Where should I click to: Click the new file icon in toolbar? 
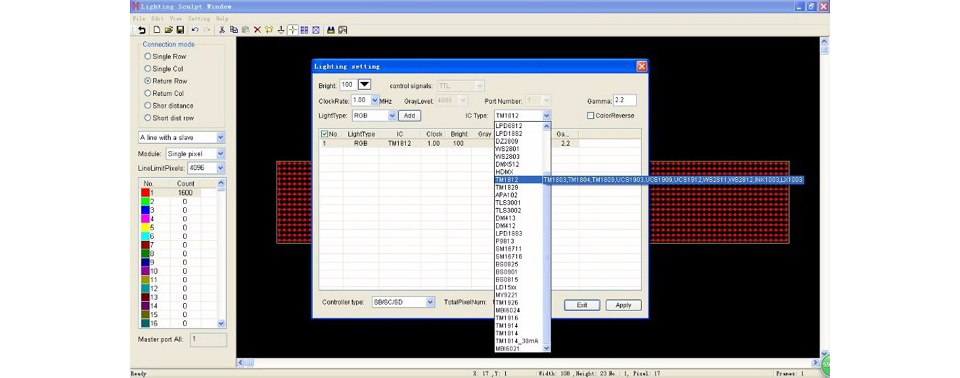pyautogui.click(x=157, y=29)
